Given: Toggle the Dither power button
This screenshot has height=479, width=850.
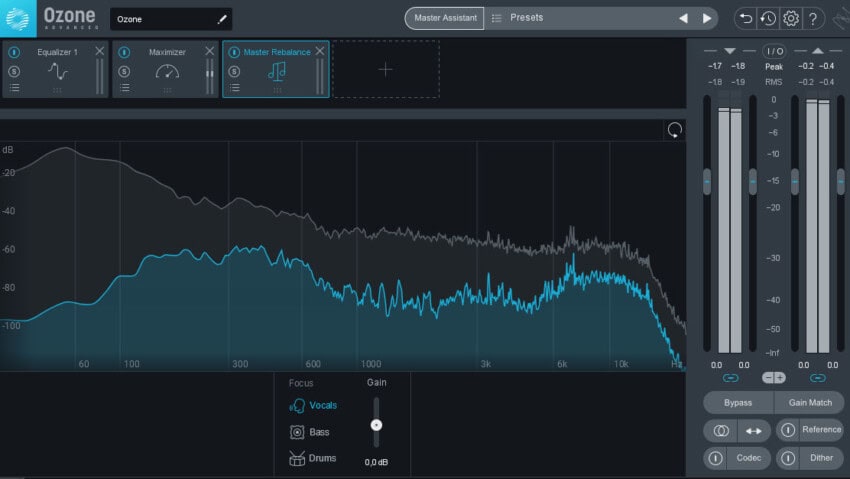Looking at the screenshot, I should pos(788,458).
